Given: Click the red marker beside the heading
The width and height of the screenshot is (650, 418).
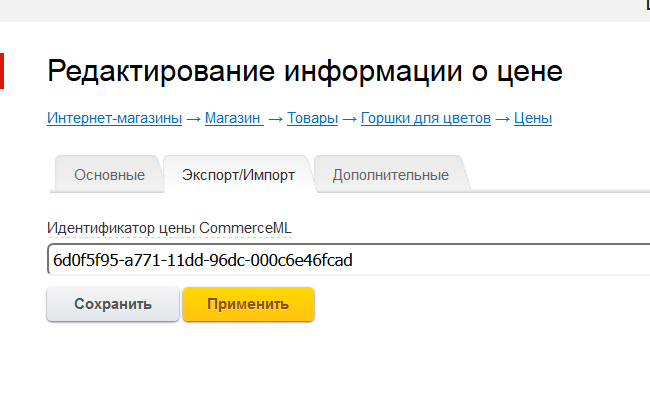Looking at the screenshot, I should [x=2, y=71].
